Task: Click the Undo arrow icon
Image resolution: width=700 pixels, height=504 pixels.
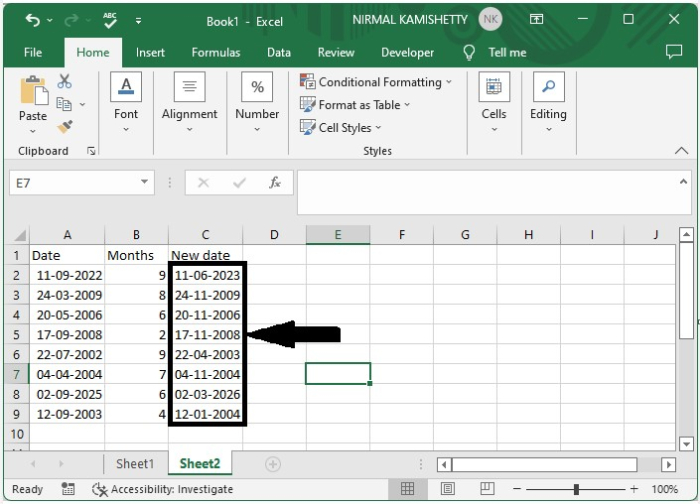Action: 33,20
